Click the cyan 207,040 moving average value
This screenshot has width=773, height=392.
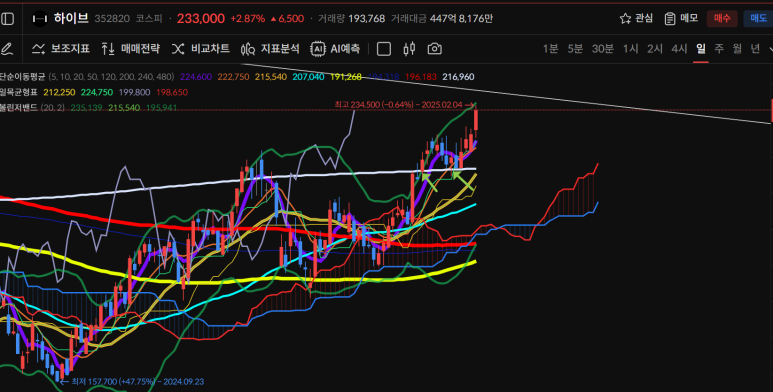coord(308,77)
